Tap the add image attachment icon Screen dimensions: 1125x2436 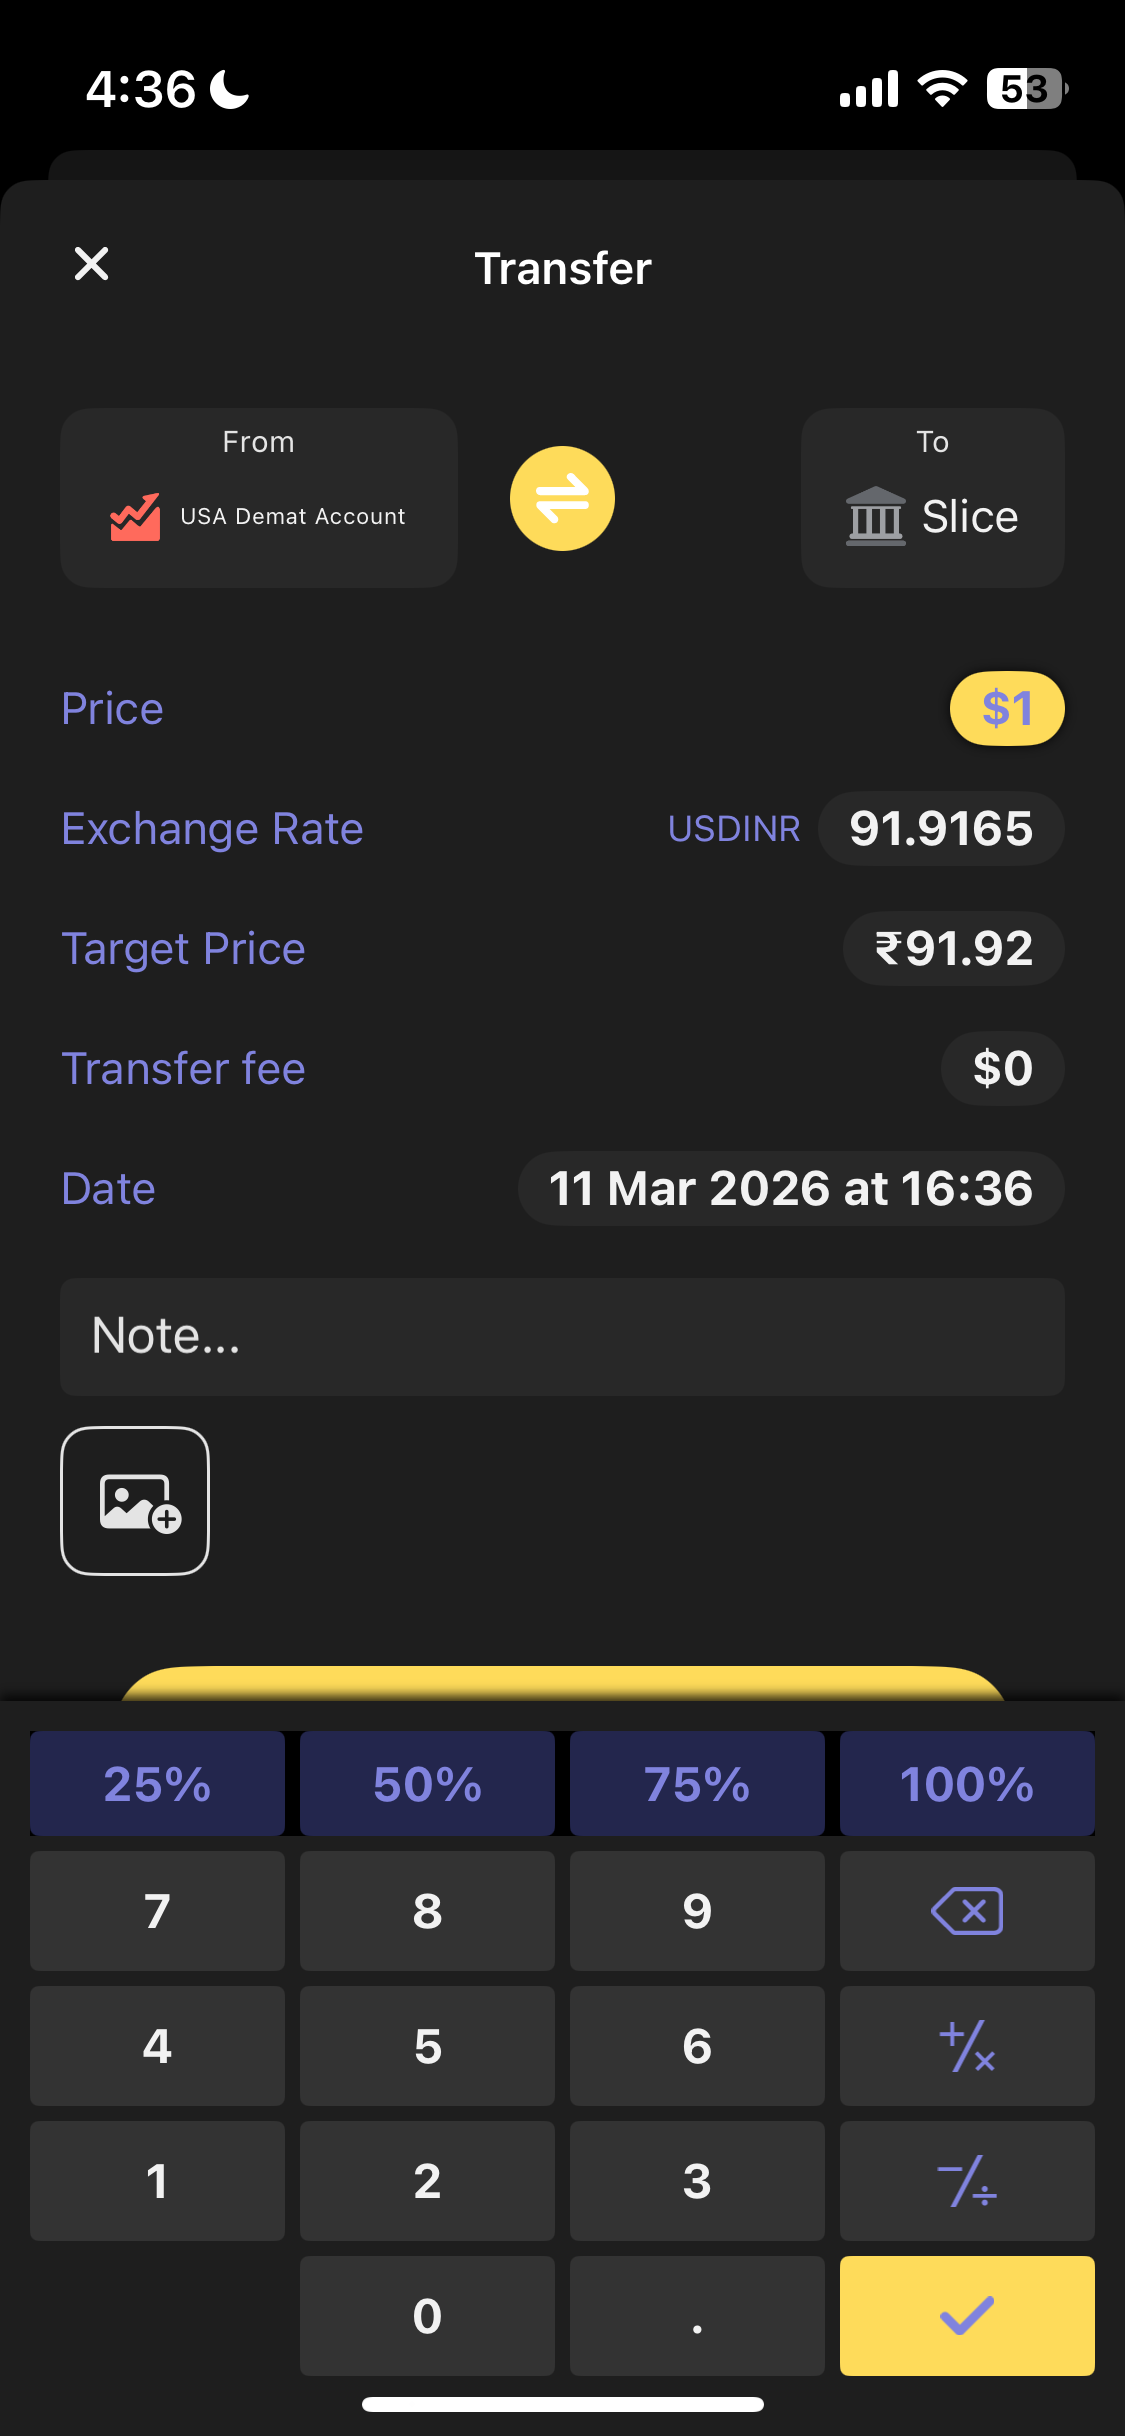click(x=135, y=1500)
